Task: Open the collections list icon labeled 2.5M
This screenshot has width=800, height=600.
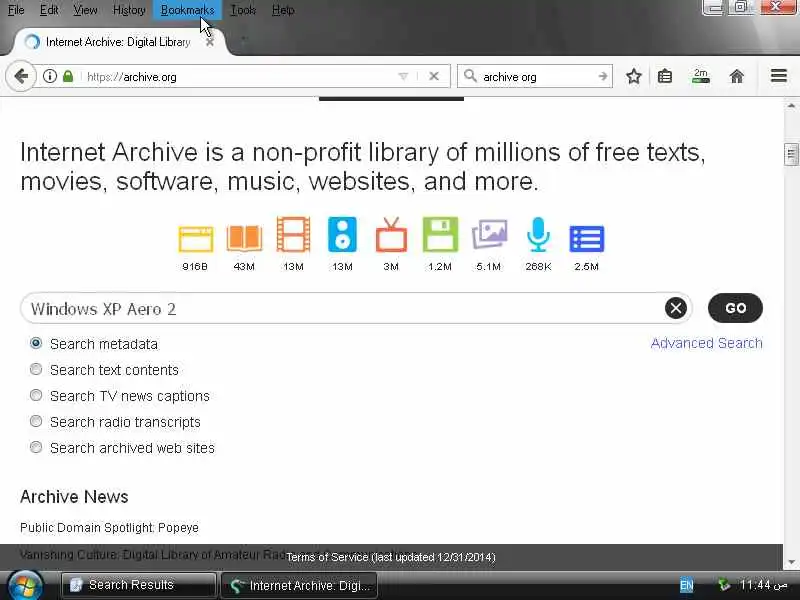Action: pyautogui.click(x=587, y=239)
